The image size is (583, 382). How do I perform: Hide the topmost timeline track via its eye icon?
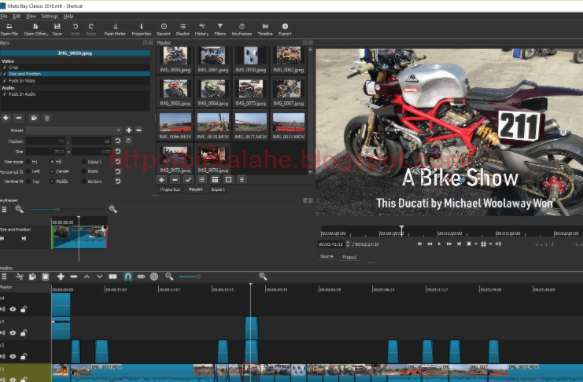coord(13,309)
